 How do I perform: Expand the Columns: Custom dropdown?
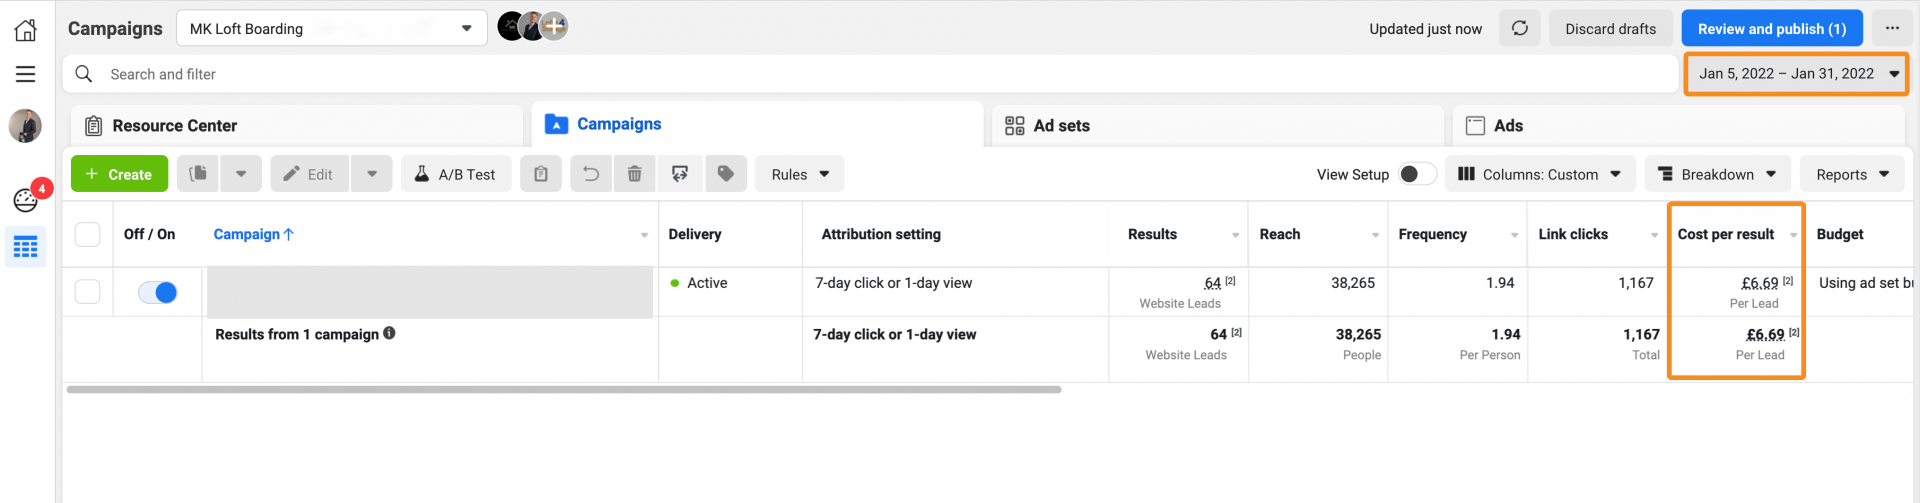coord(1540,174)
